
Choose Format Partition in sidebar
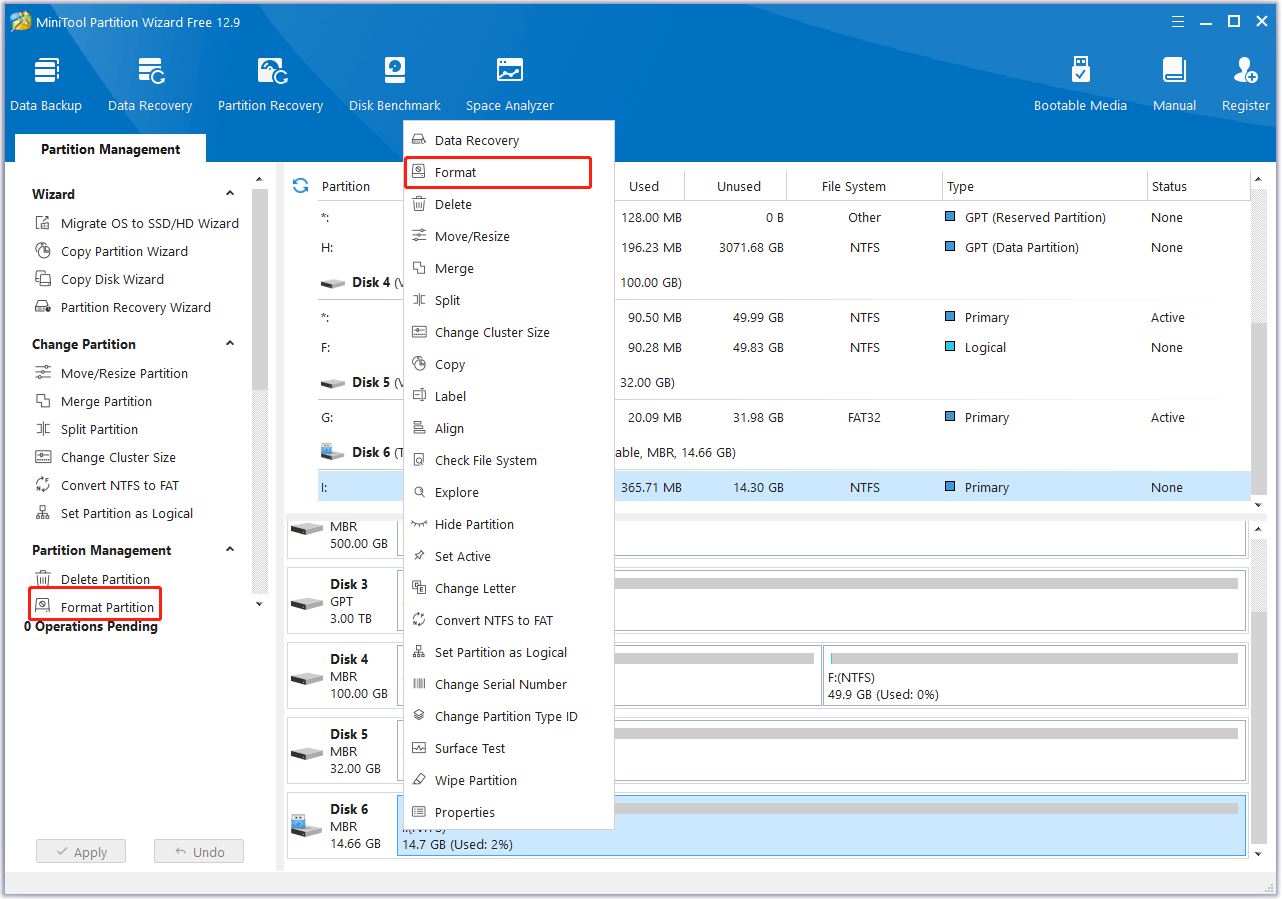click(x=94, y=607)
